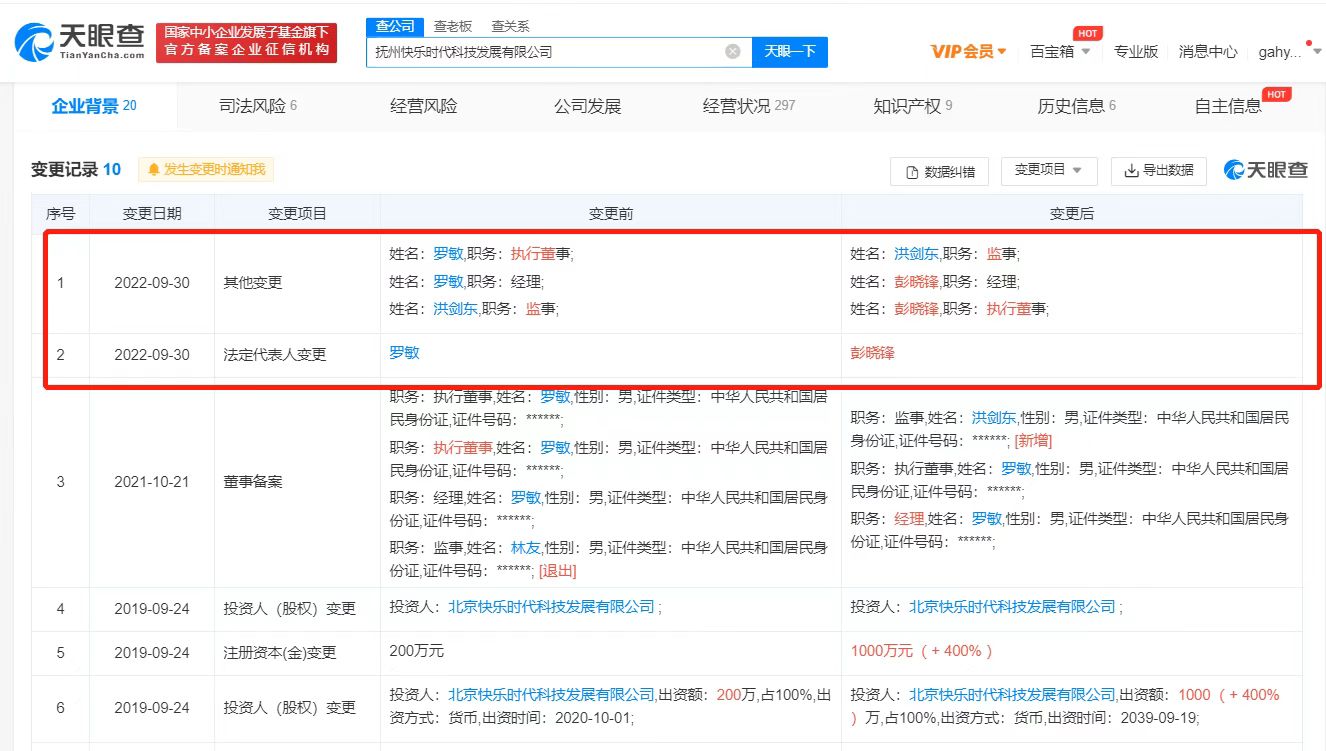Click the 导出数据 export data button
The image size is (1326, 751).
(1159, 171)
